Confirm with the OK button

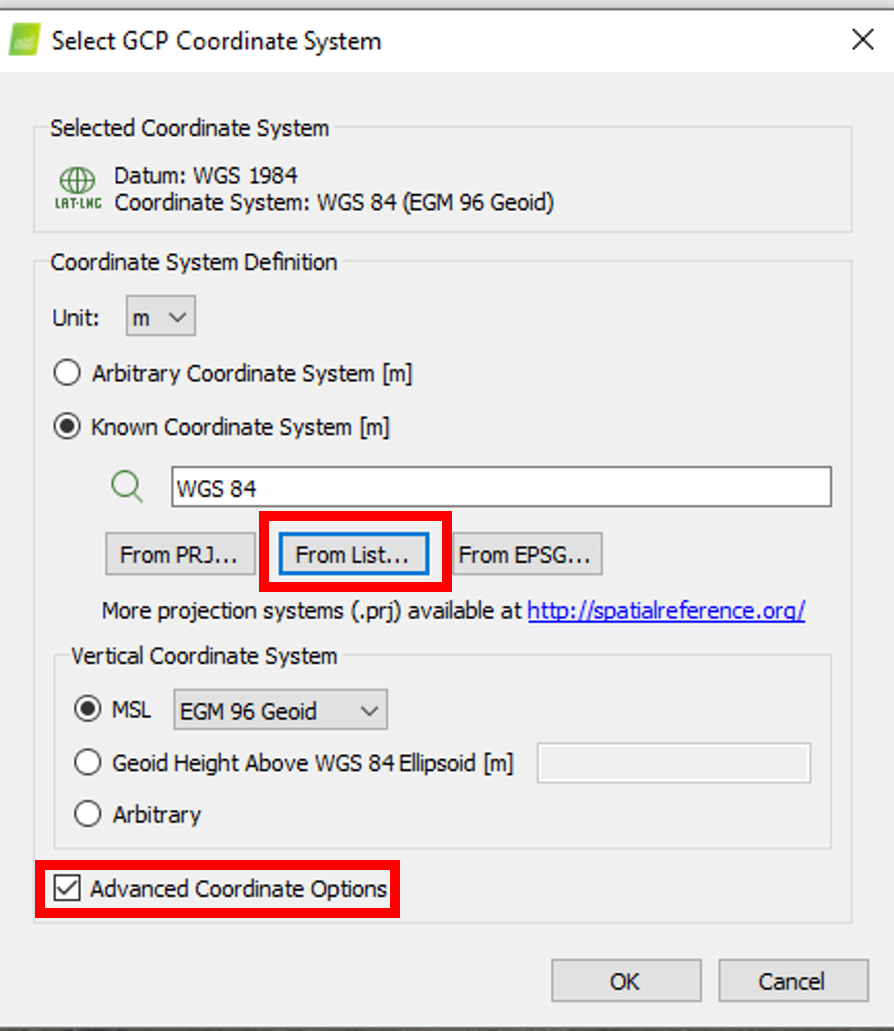[625, 981]
